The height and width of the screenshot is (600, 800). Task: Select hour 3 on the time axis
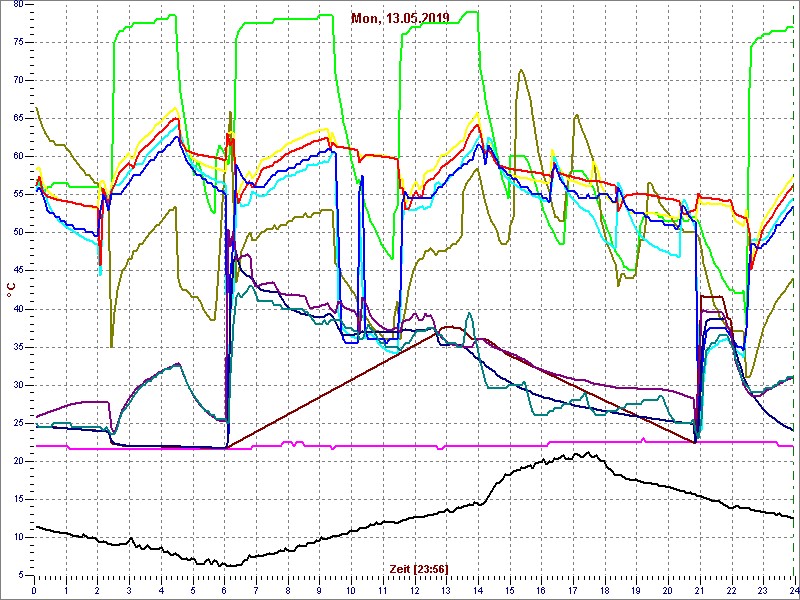click(x=129, y=590)
